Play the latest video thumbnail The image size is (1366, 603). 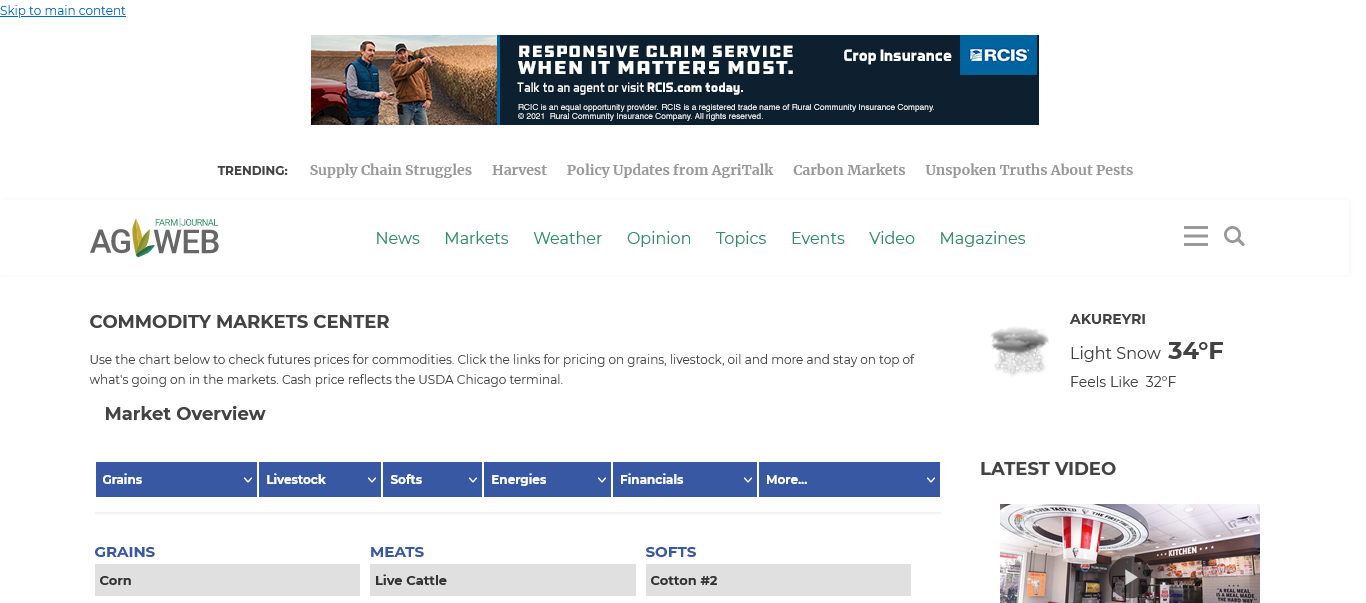tap(1129, 577)
